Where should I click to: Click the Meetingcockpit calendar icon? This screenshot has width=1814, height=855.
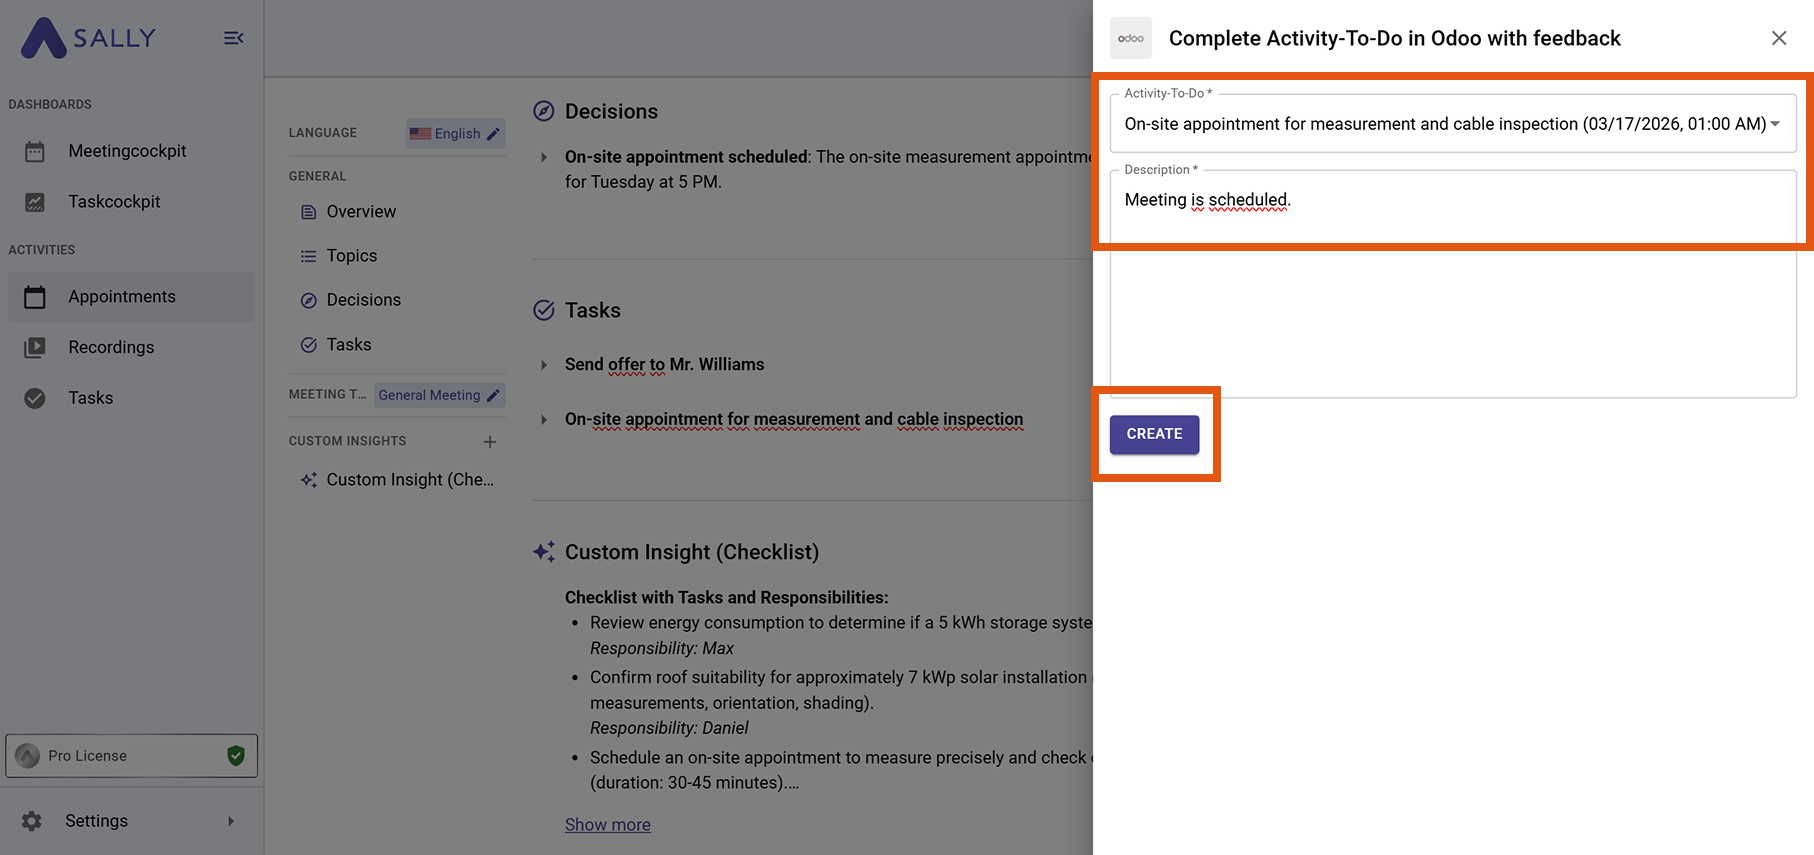[x=35, y=151]
